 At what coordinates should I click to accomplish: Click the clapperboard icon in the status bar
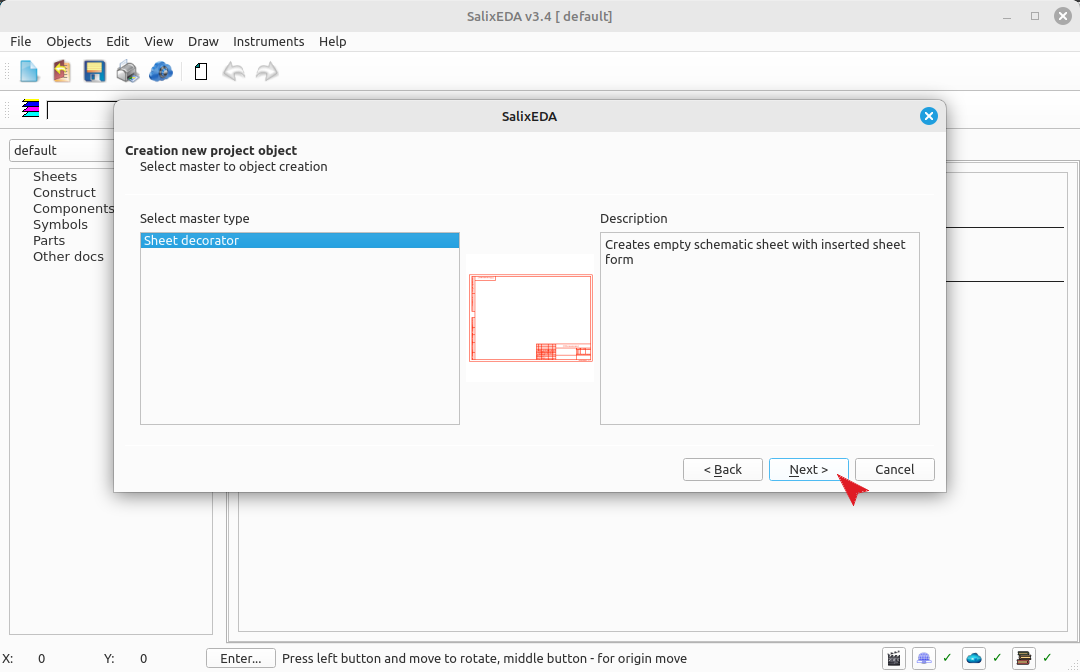(x=894, y=659)
